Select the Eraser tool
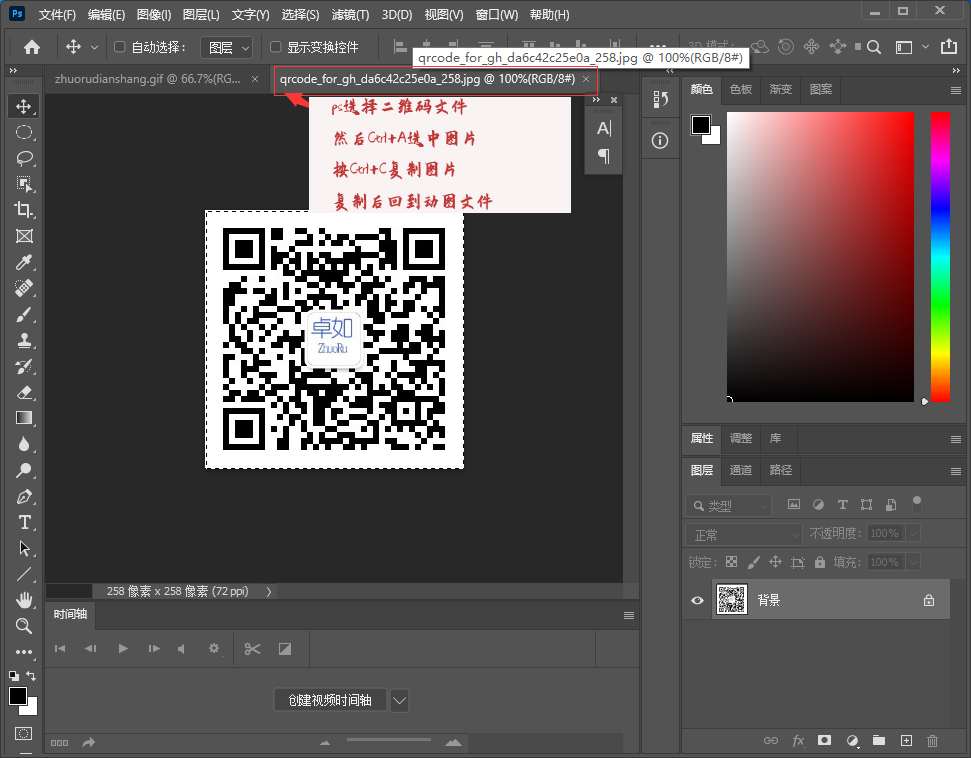The image size is (971, 758). (24, 392)
